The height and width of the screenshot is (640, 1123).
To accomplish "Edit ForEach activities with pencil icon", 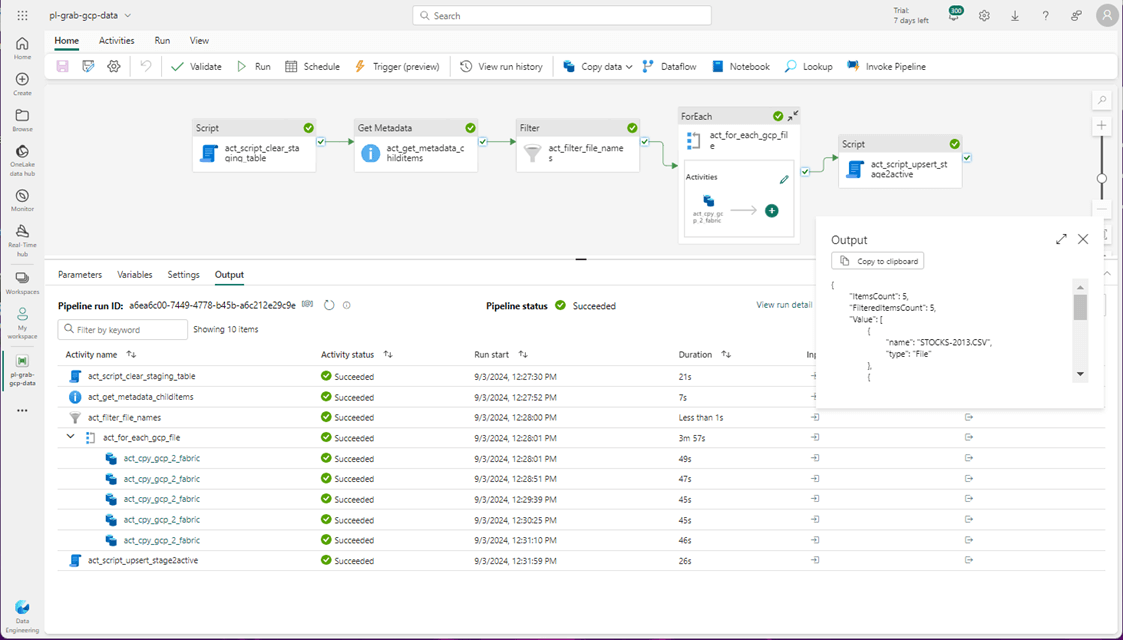I will coord(784,179).
